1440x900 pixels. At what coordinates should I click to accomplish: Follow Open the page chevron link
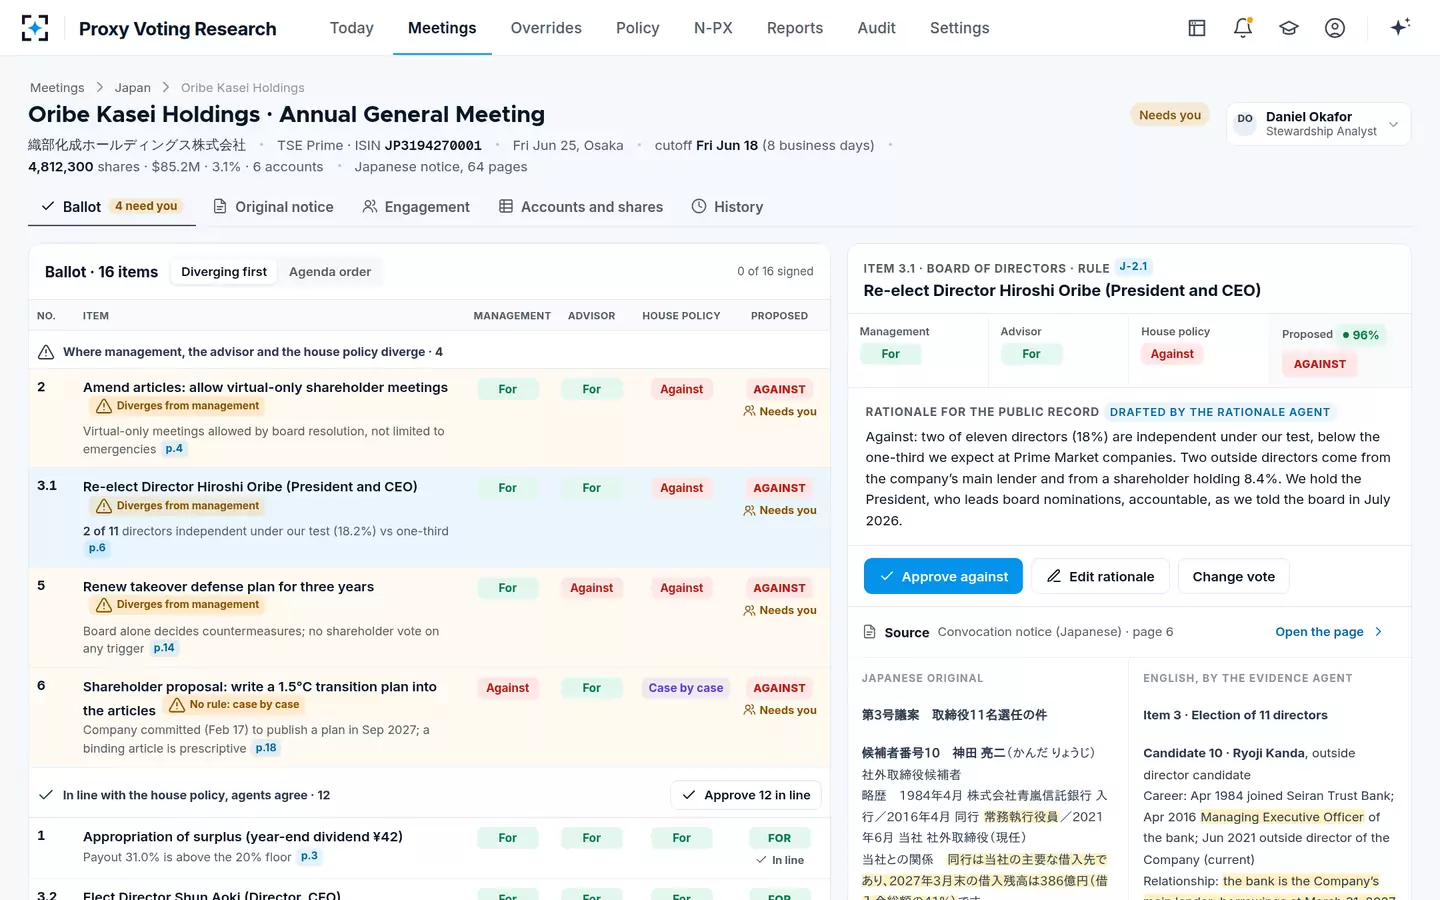1329,632
